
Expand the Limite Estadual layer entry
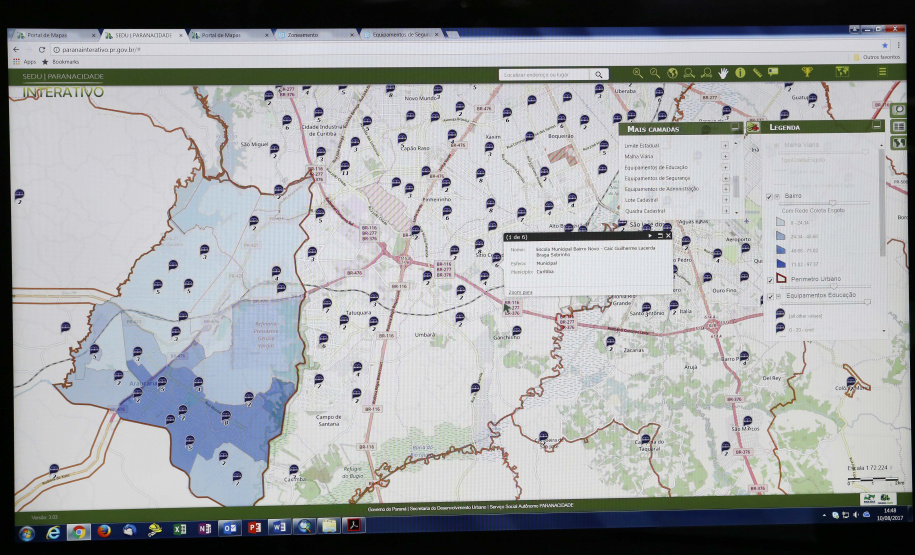725,145
